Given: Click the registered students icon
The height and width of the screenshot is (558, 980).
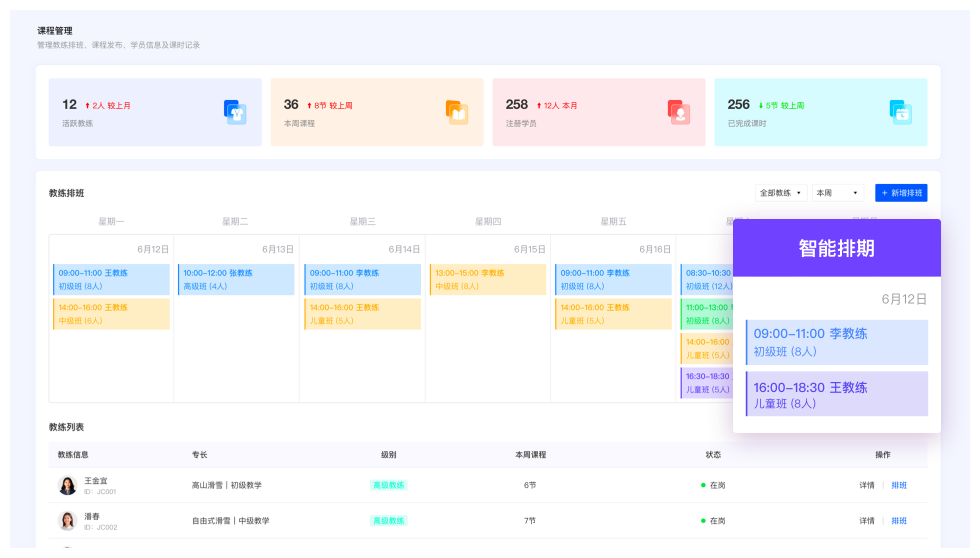Looking at the screenshot, I should [679, 112].
